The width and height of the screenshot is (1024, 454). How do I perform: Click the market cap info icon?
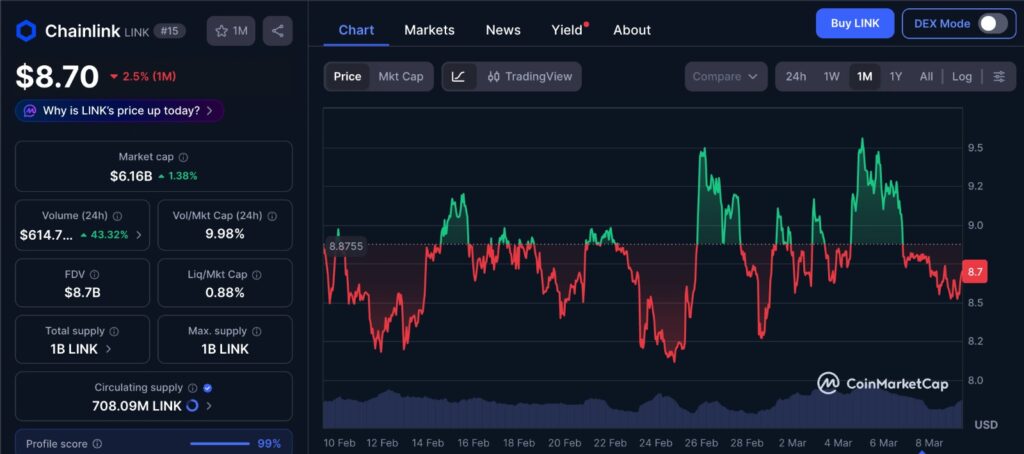[x=184, y=157]
